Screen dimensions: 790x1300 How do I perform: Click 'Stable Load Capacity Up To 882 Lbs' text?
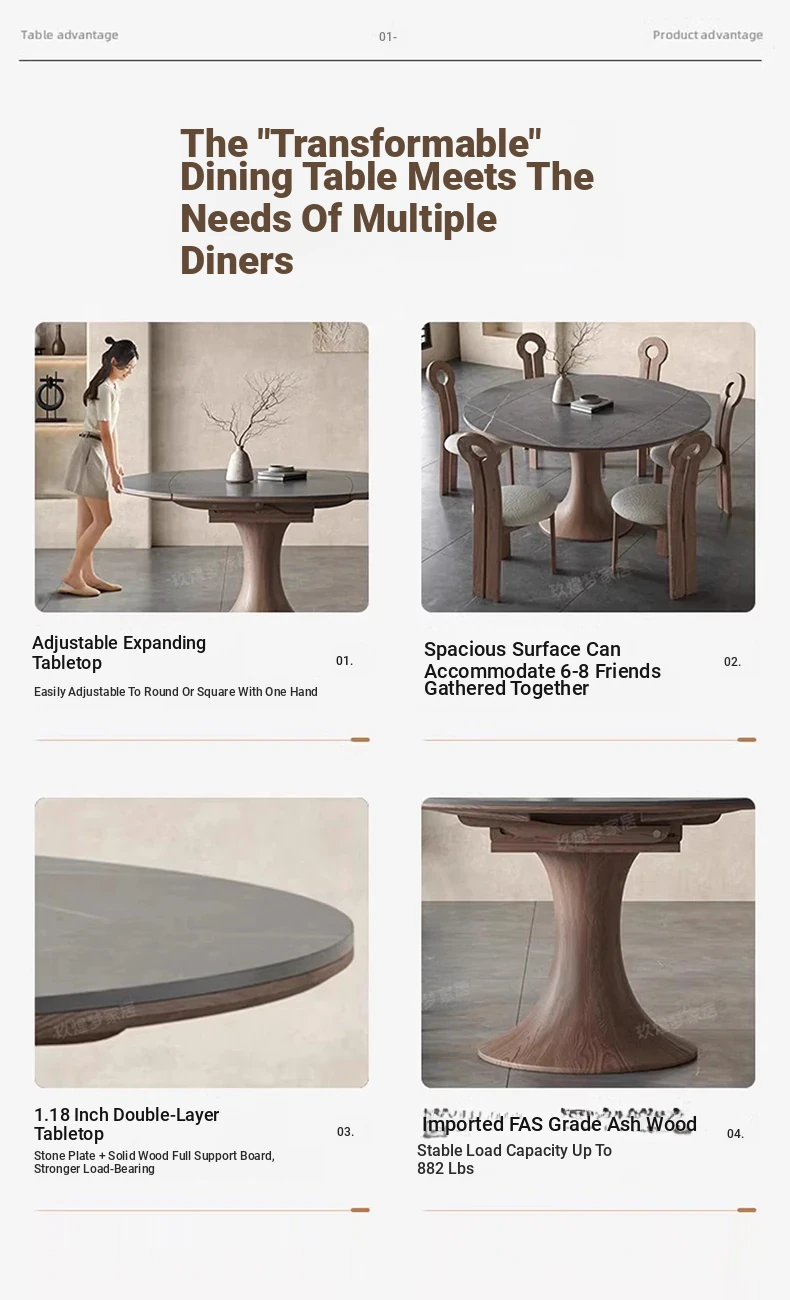(515, 1160)
